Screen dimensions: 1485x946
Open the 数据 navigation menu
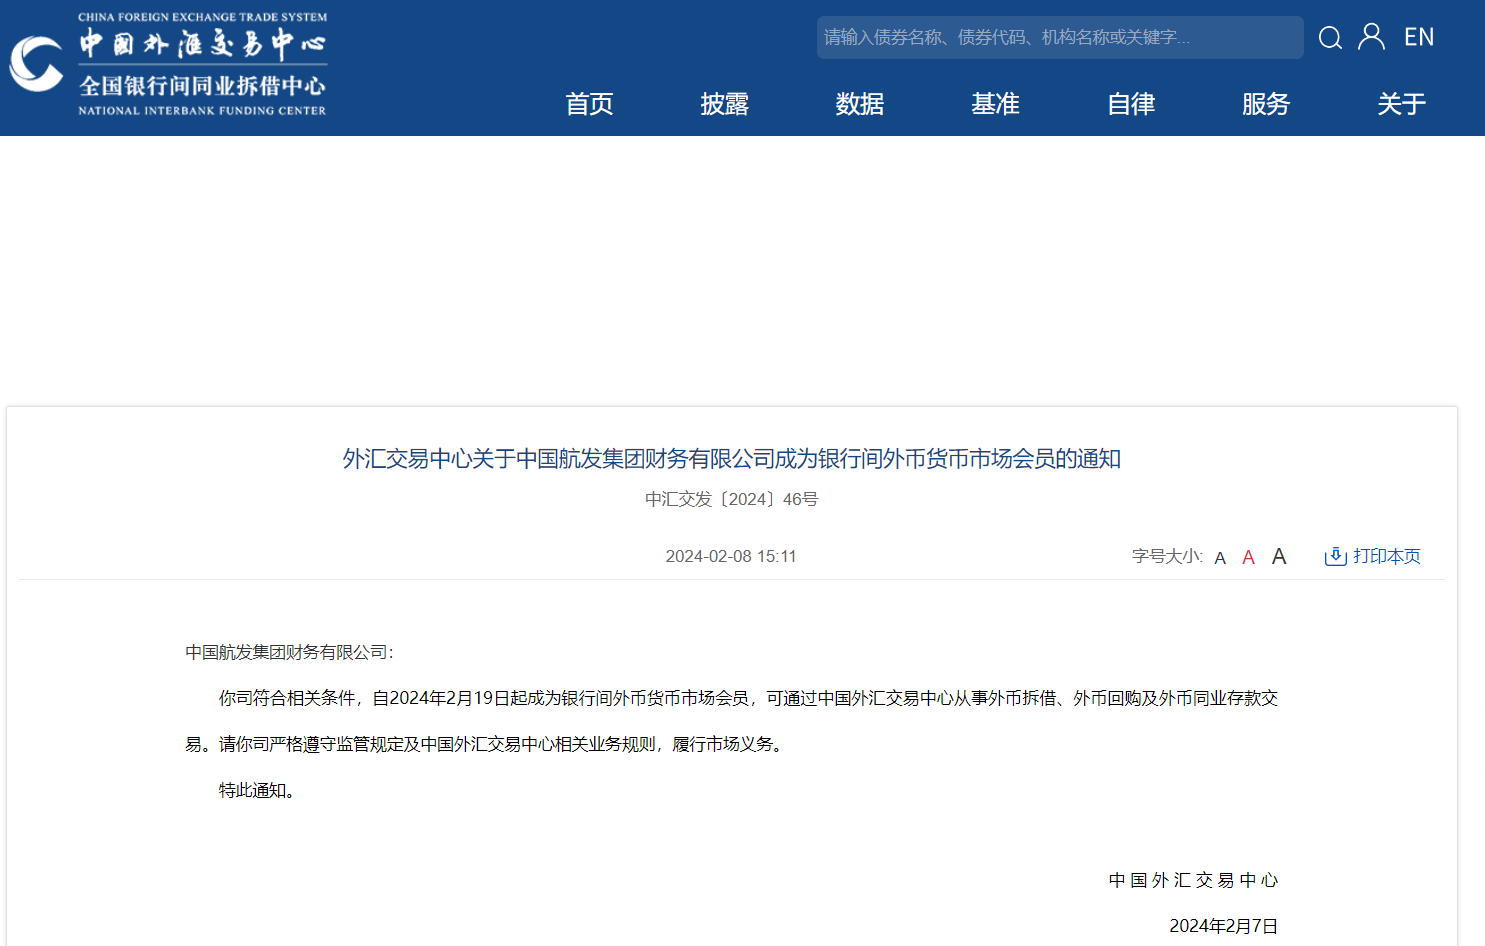pyautogui.click(x=860, y=104)
